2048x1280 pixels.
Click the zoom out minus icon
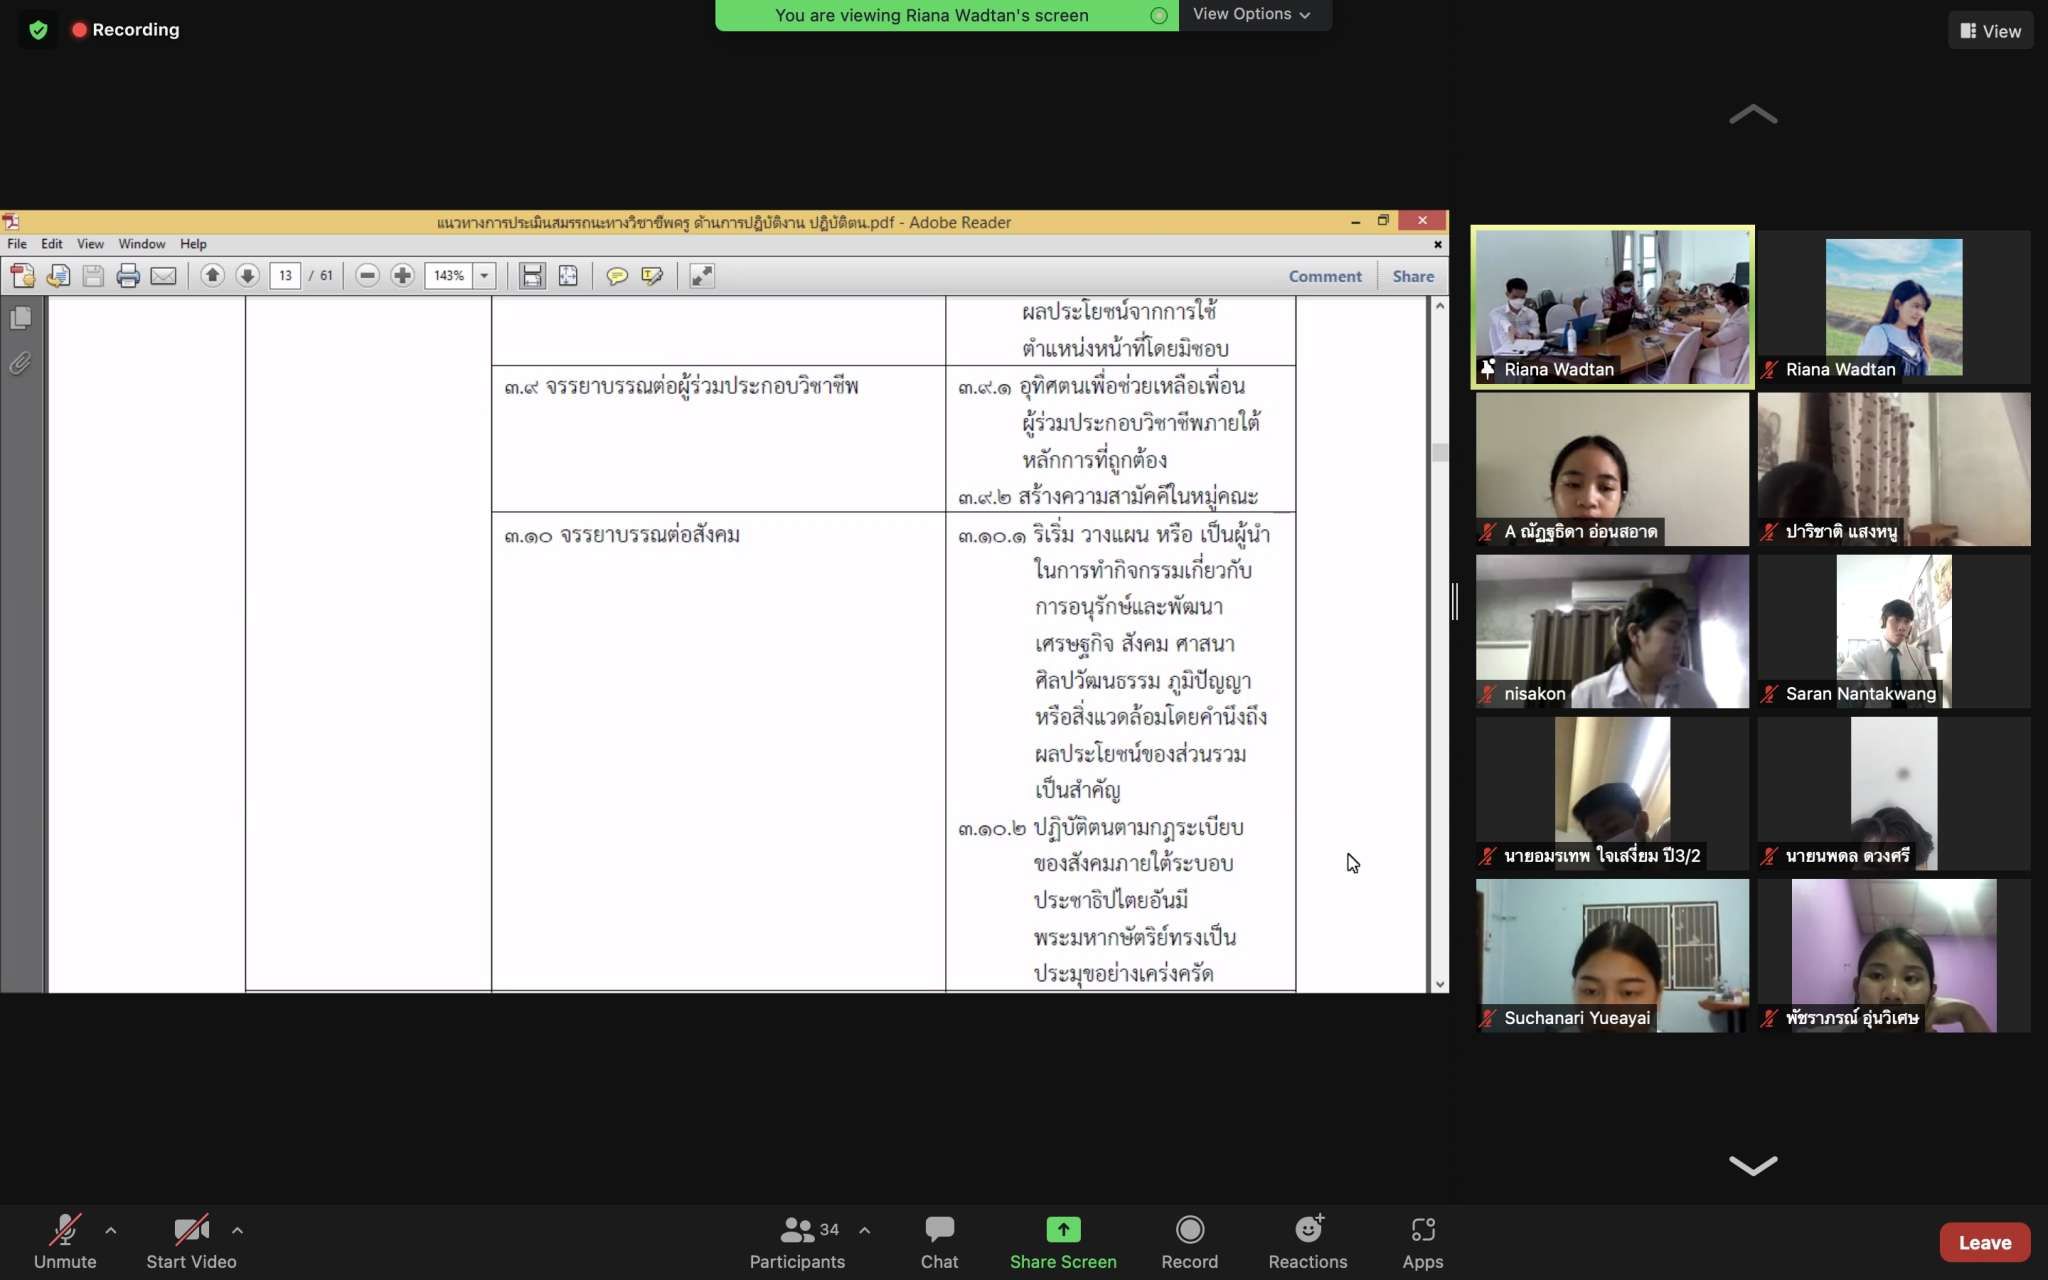pos(367,276)
